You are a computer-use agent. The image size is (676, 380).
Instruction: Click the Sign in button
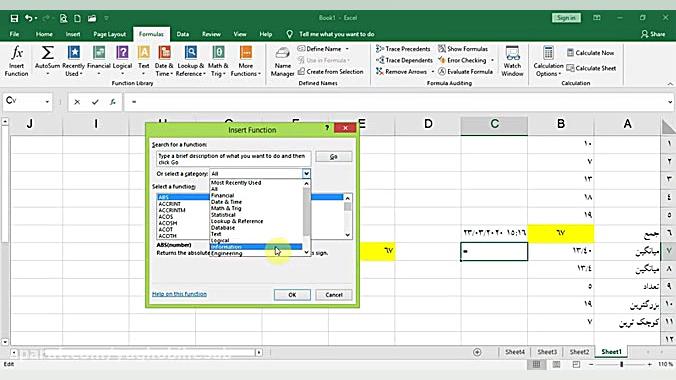[566, 18]
